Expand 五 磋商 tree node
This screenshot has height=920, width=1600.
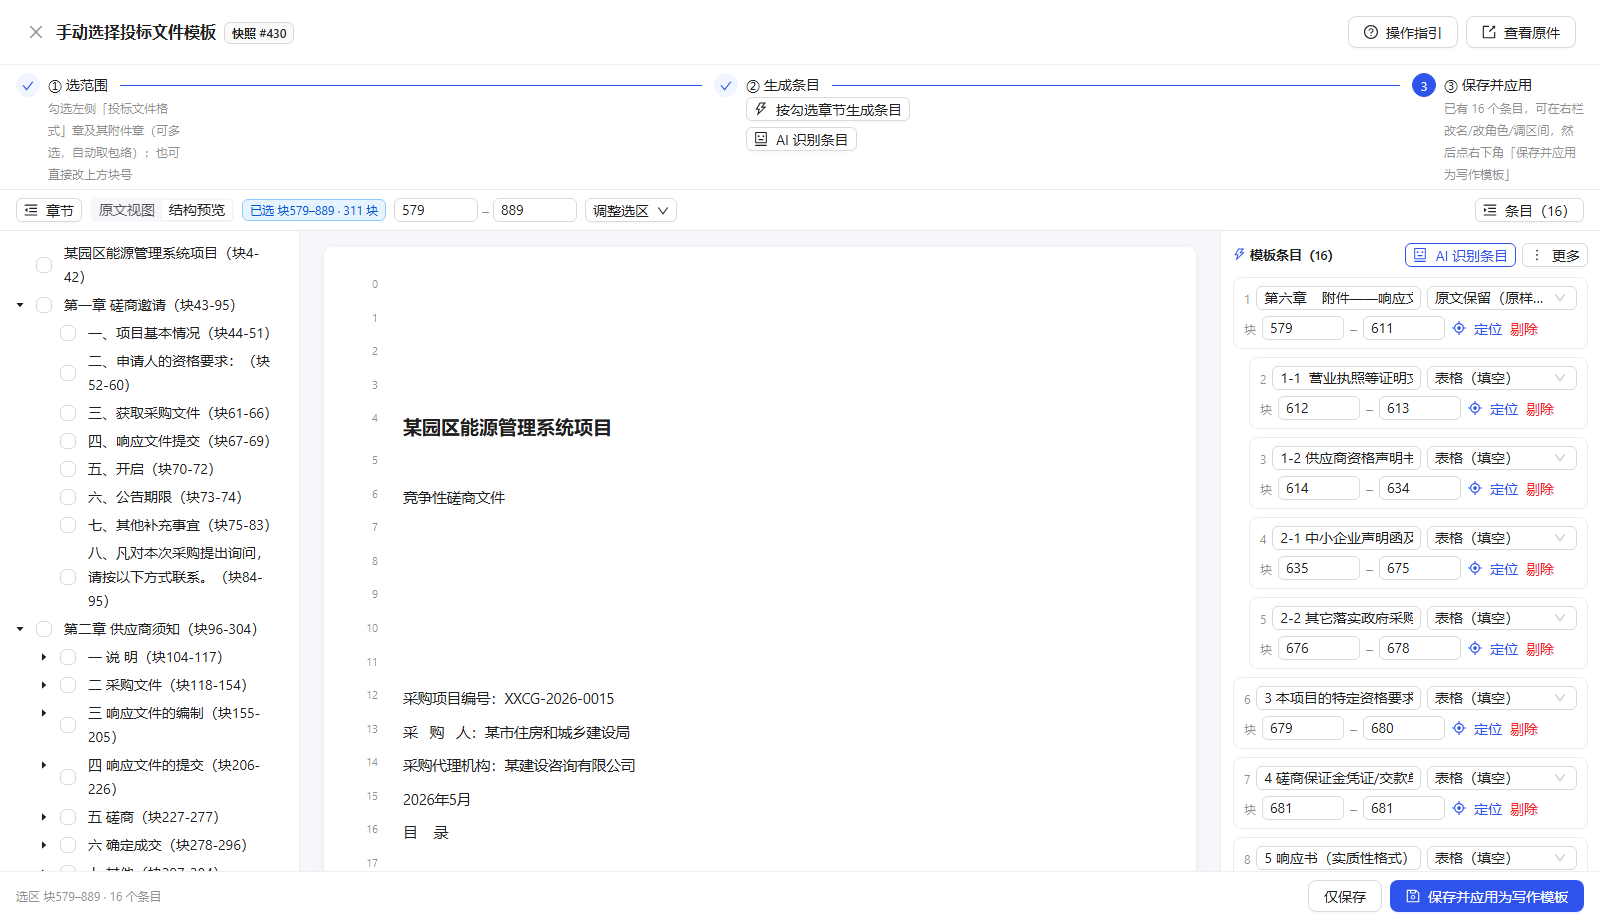pyautogui.click(x=44, y=817)
